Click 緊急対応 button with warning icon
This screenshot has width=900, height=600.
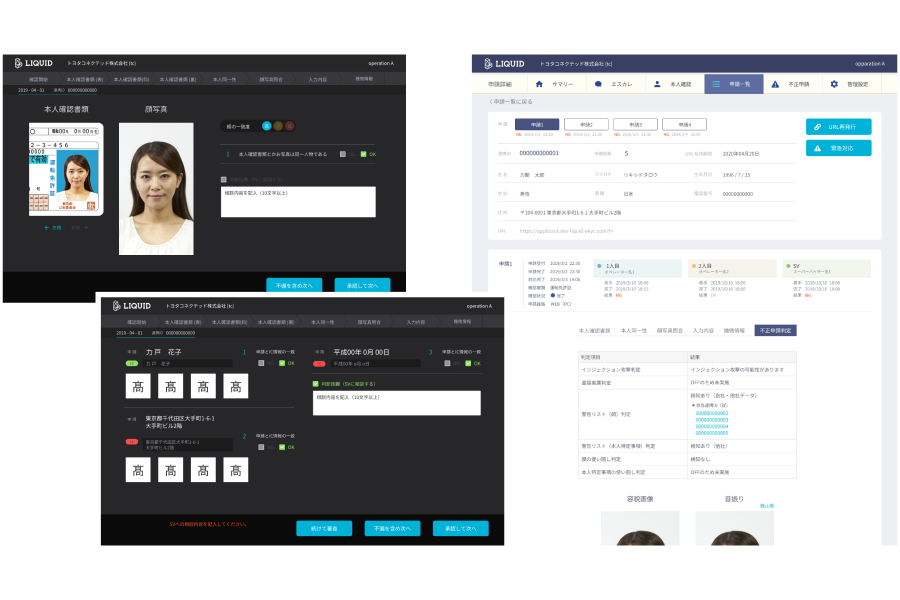[x=838, y=148]
